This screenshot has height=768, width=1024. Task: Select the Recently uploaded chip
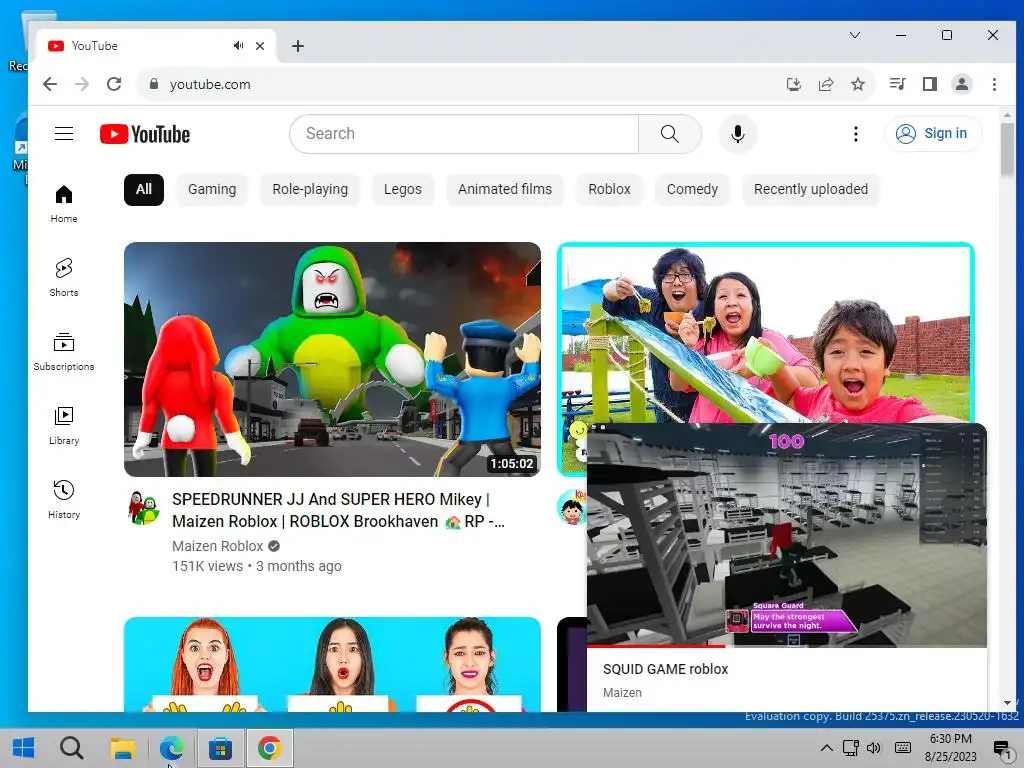tap(811, 189)
